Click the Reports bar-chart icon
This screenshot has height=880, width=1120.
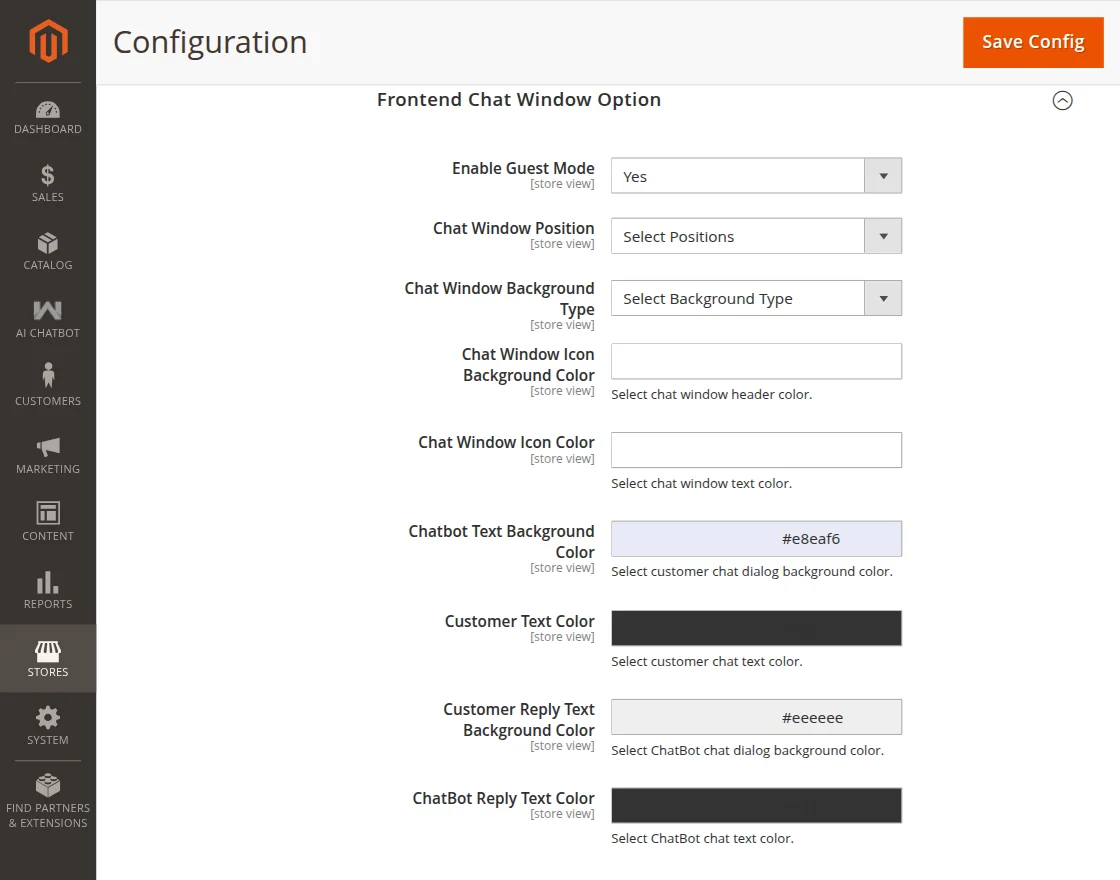pyautogui.click(x=47, y=584)
